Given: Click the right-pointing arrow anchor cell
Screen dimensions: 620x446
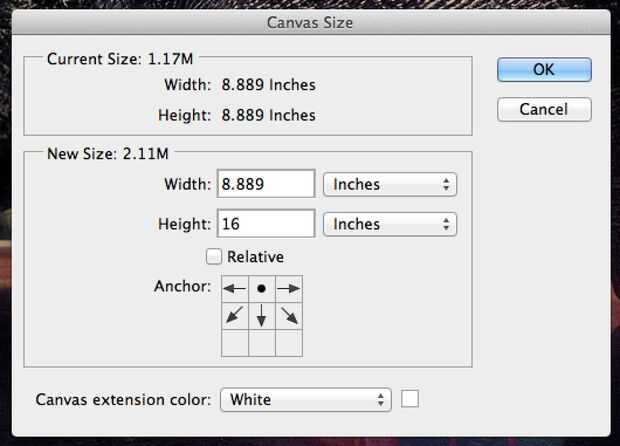Looking at the screenshot, I should [288, 288].
